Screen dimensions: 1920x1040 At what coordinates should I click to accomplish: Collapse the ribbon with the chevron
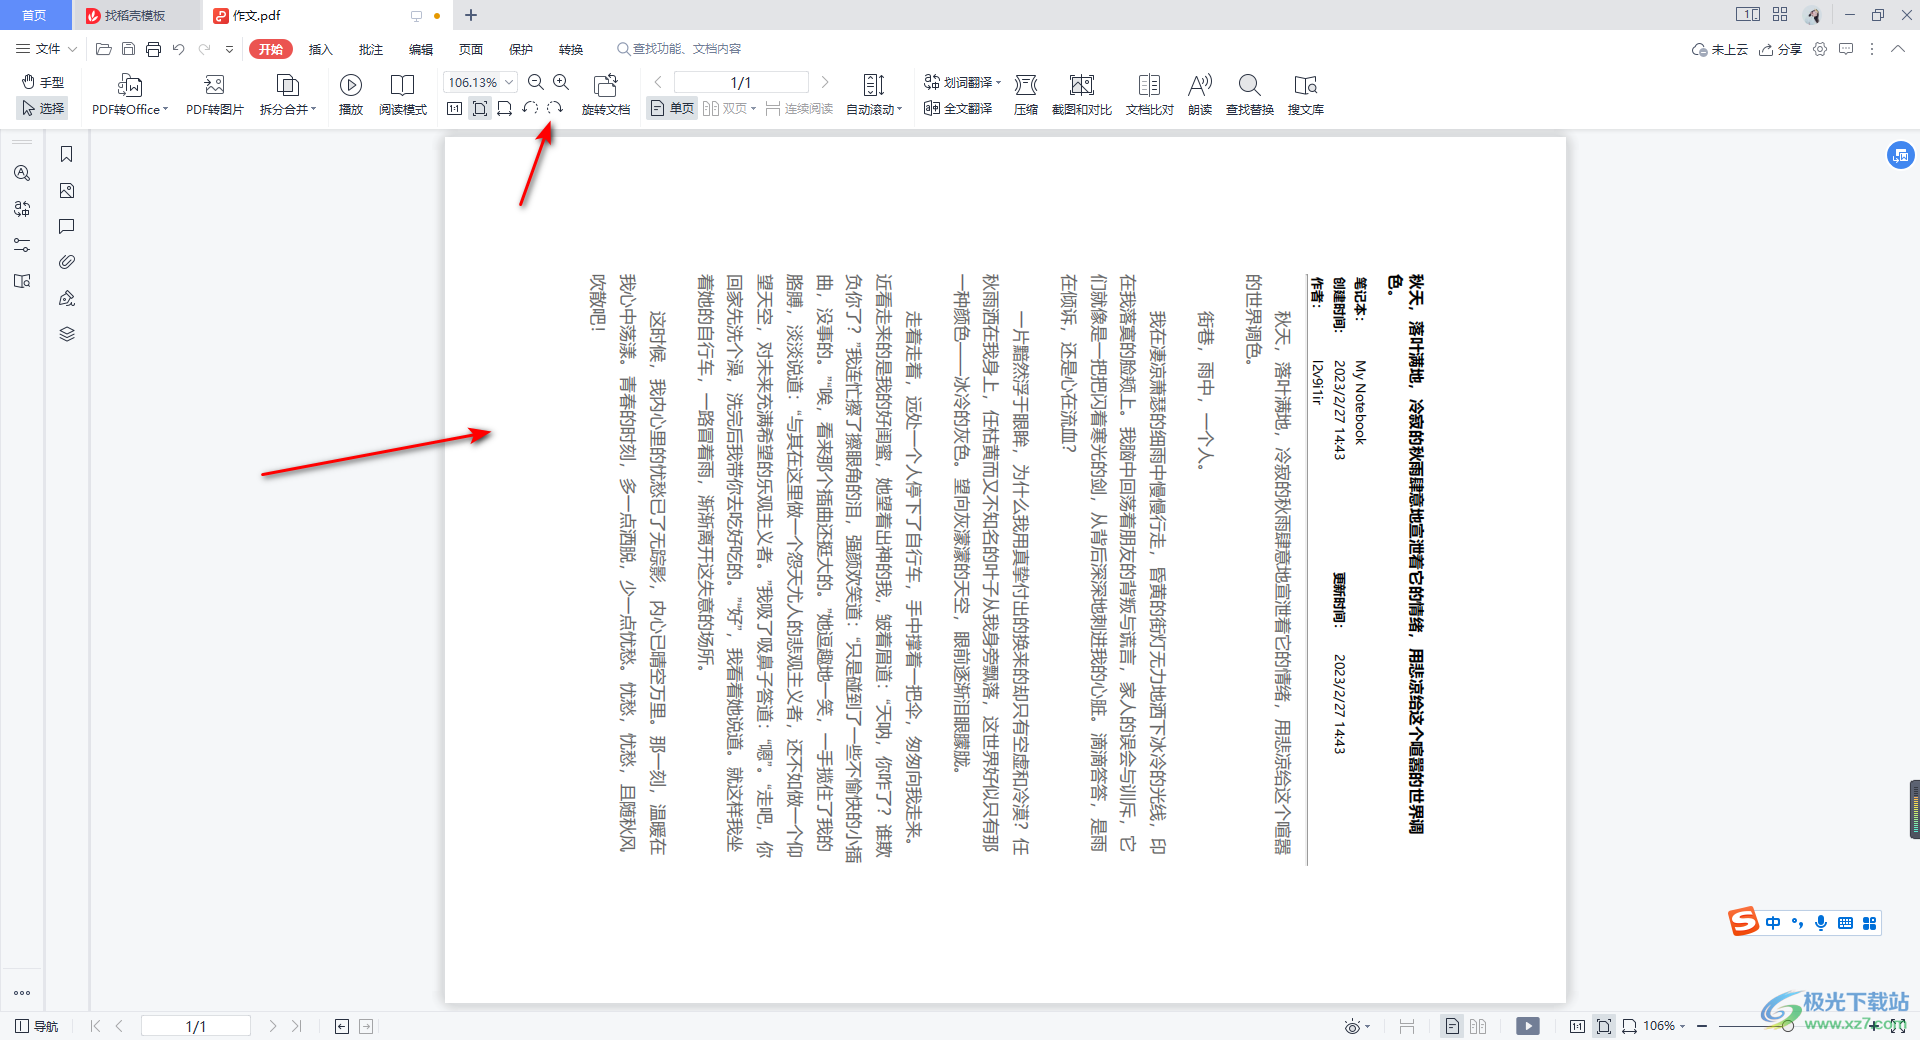pyautogui.click(x=1898, y=49)
